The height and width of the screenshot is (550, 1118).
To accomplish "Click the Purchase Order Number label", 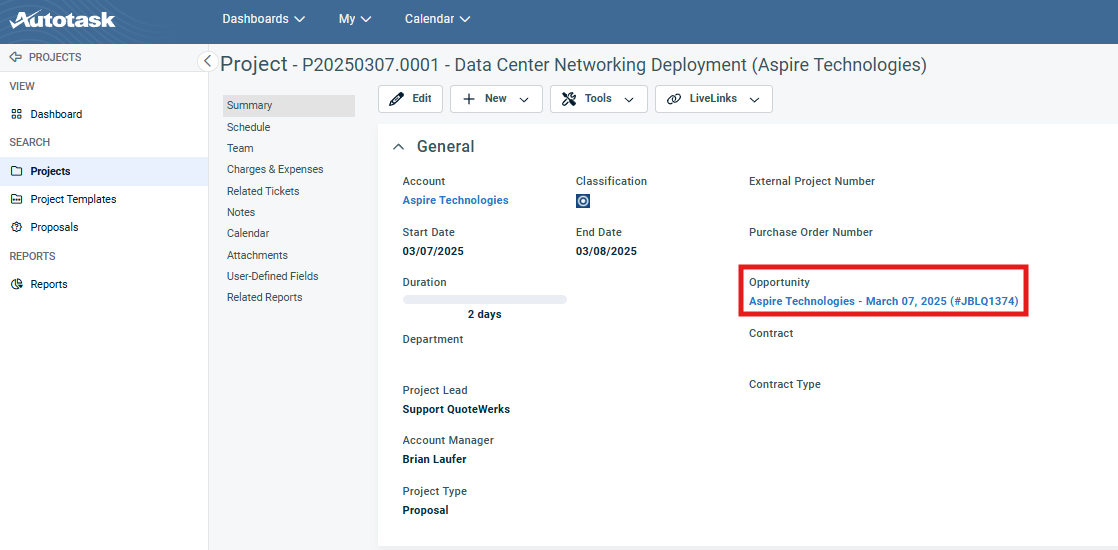I will click(811, 232).
